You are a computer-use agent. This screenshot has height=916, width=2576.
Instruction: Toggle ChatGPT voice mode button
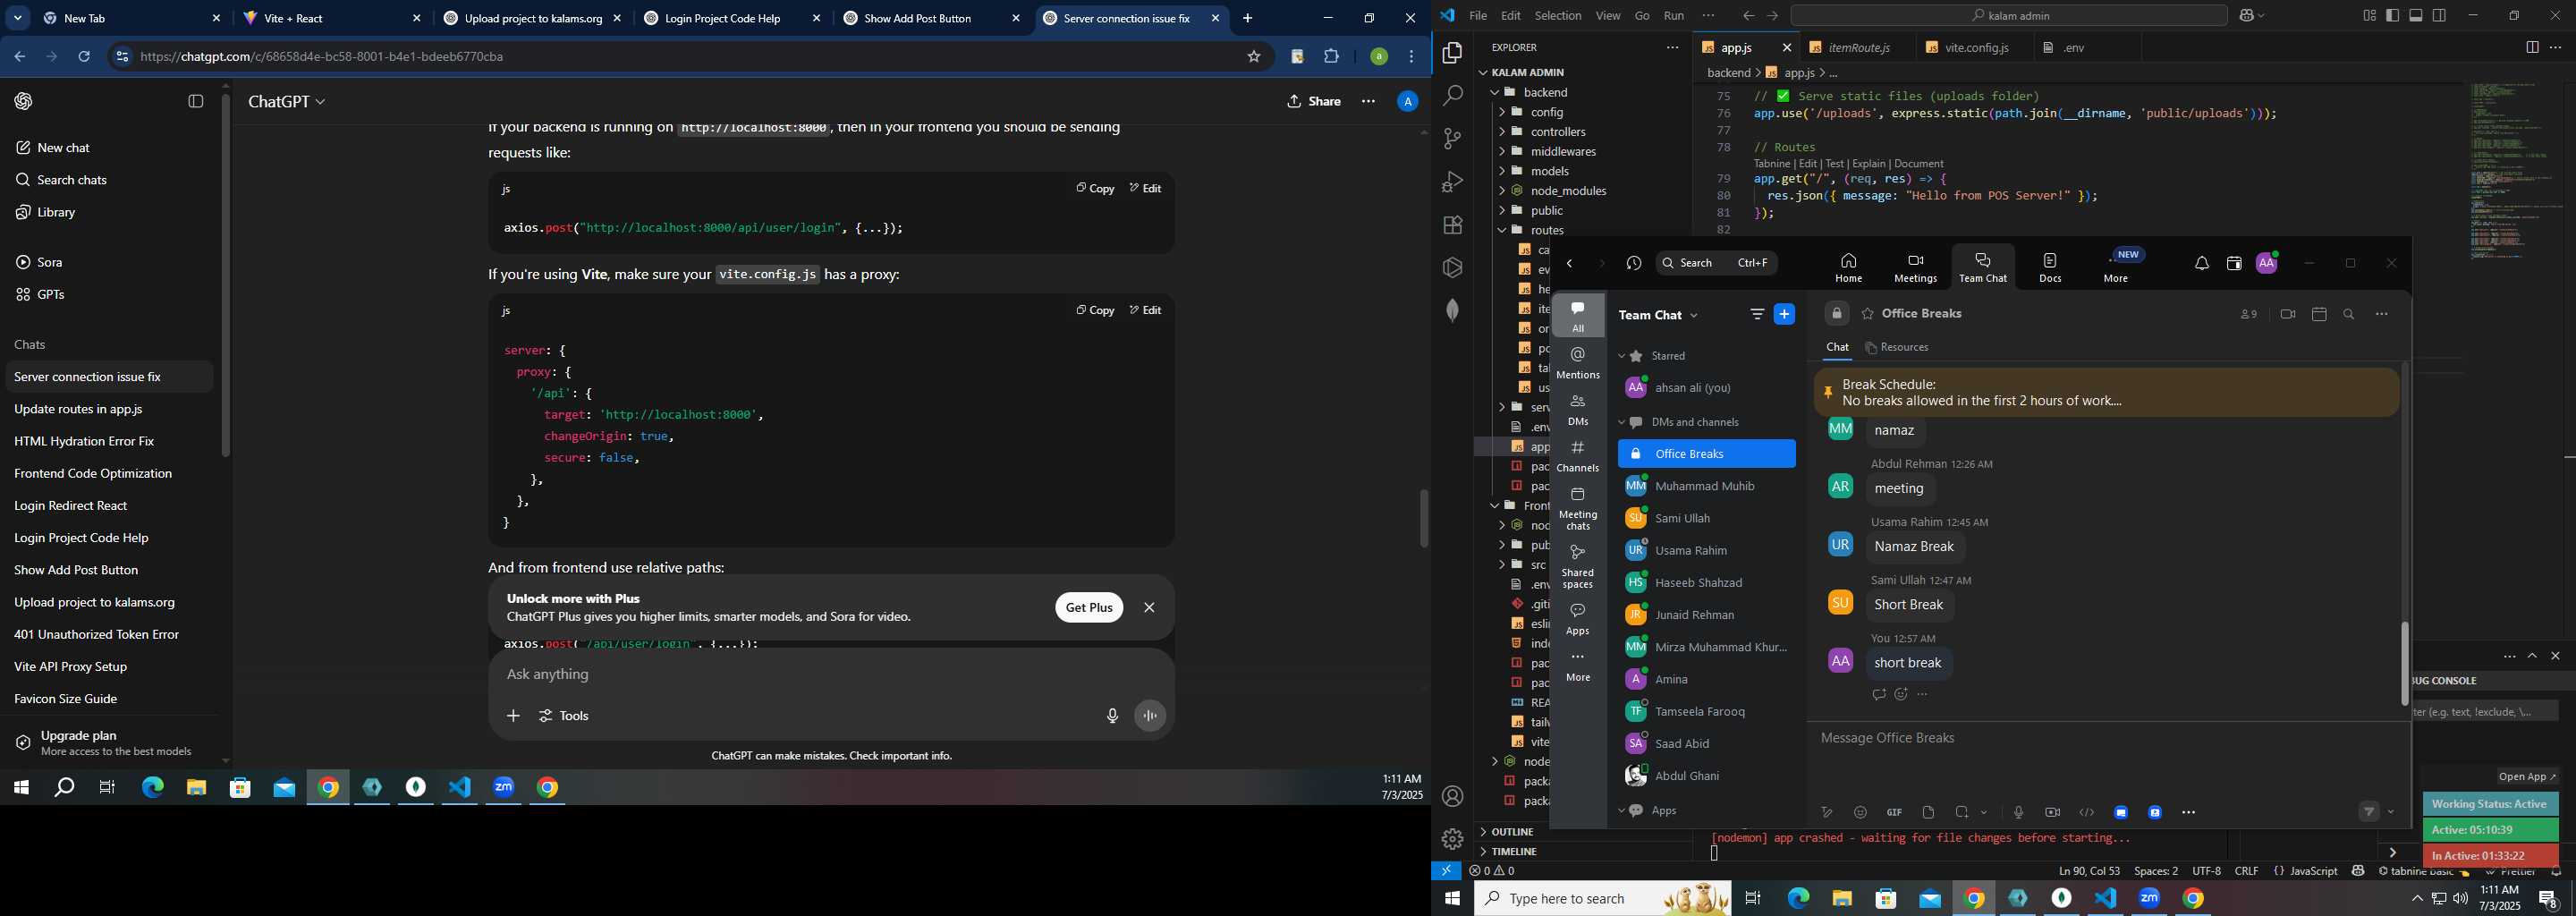click(x=1150, y=716)
